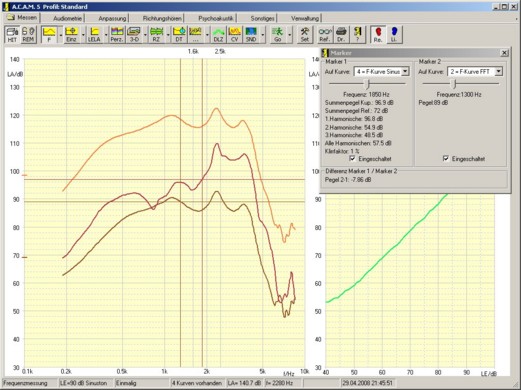
Task: Expand Marker 1 Auf Kurve dropdown
Action: pyautogui.click(x=405, y=71)
